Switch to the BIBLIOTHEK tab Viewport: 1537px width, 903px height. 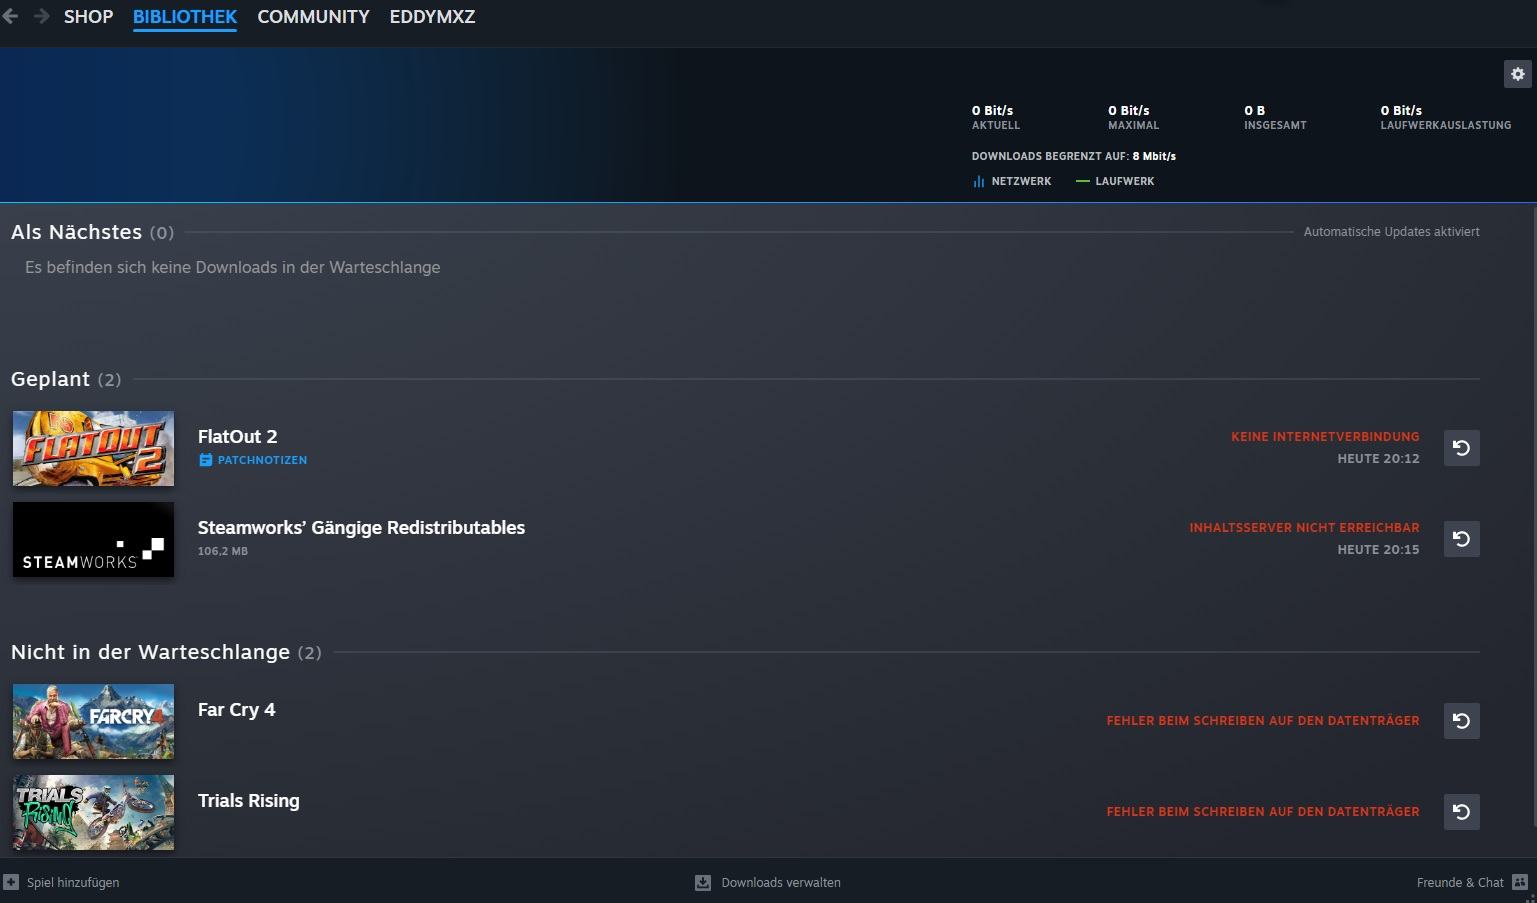185,17
